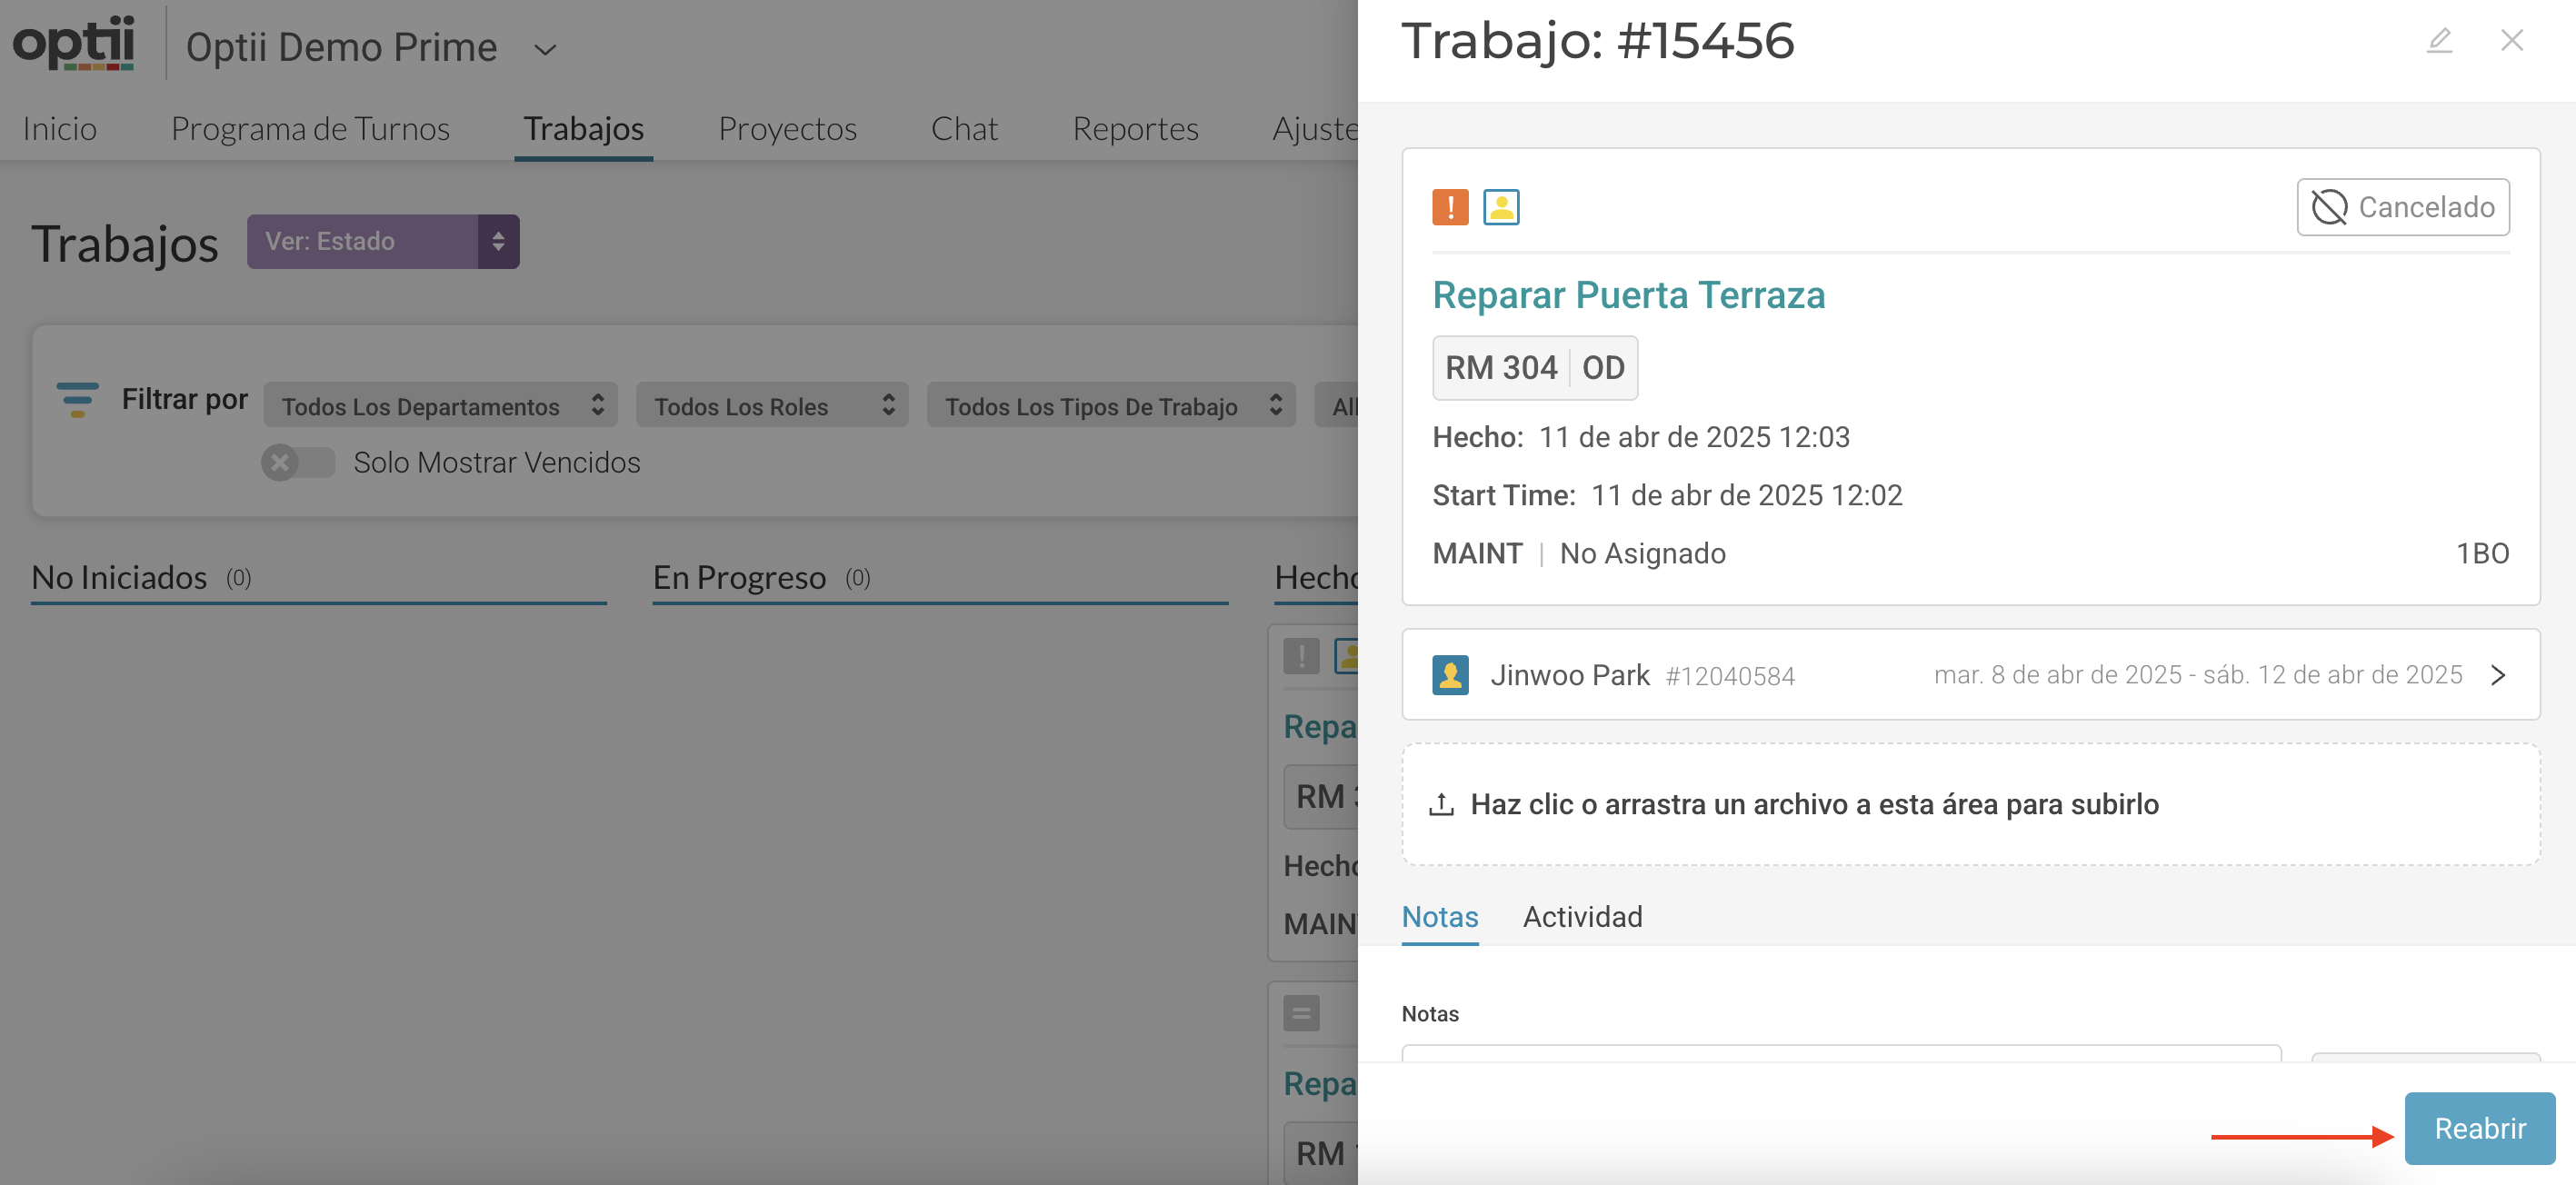Click the Trabajos page heading
This screenshot has height=1185, width=2576.
point(125,244)
